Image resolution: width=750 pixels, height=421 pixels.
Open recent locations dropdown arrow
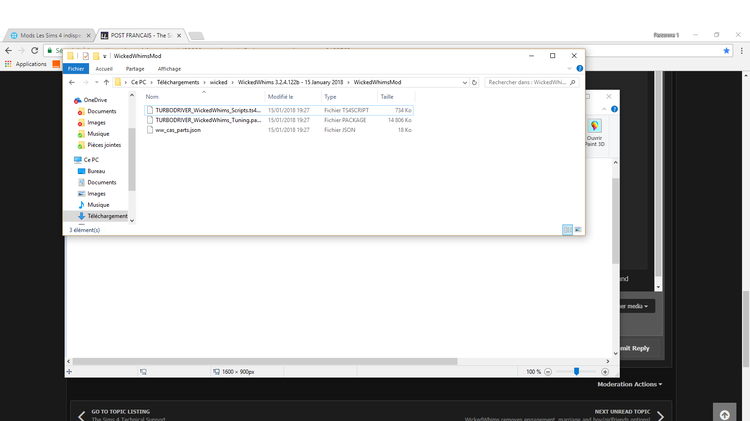[96, 82]
